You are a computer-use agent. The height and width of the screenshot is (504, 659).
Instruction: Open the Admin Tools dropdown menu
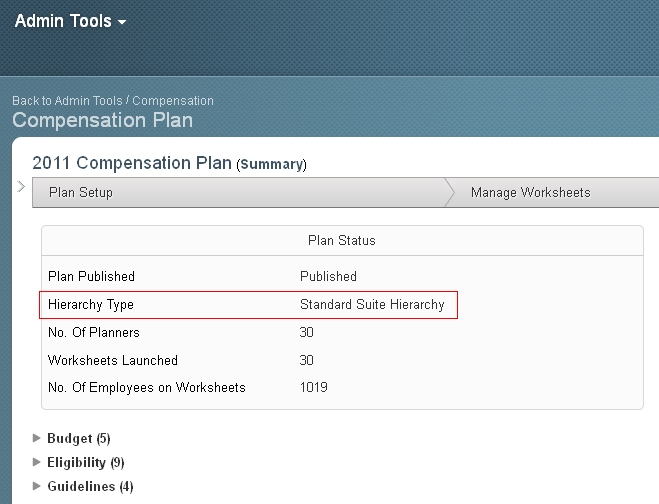pyautogui.click(x=70, y=21)
